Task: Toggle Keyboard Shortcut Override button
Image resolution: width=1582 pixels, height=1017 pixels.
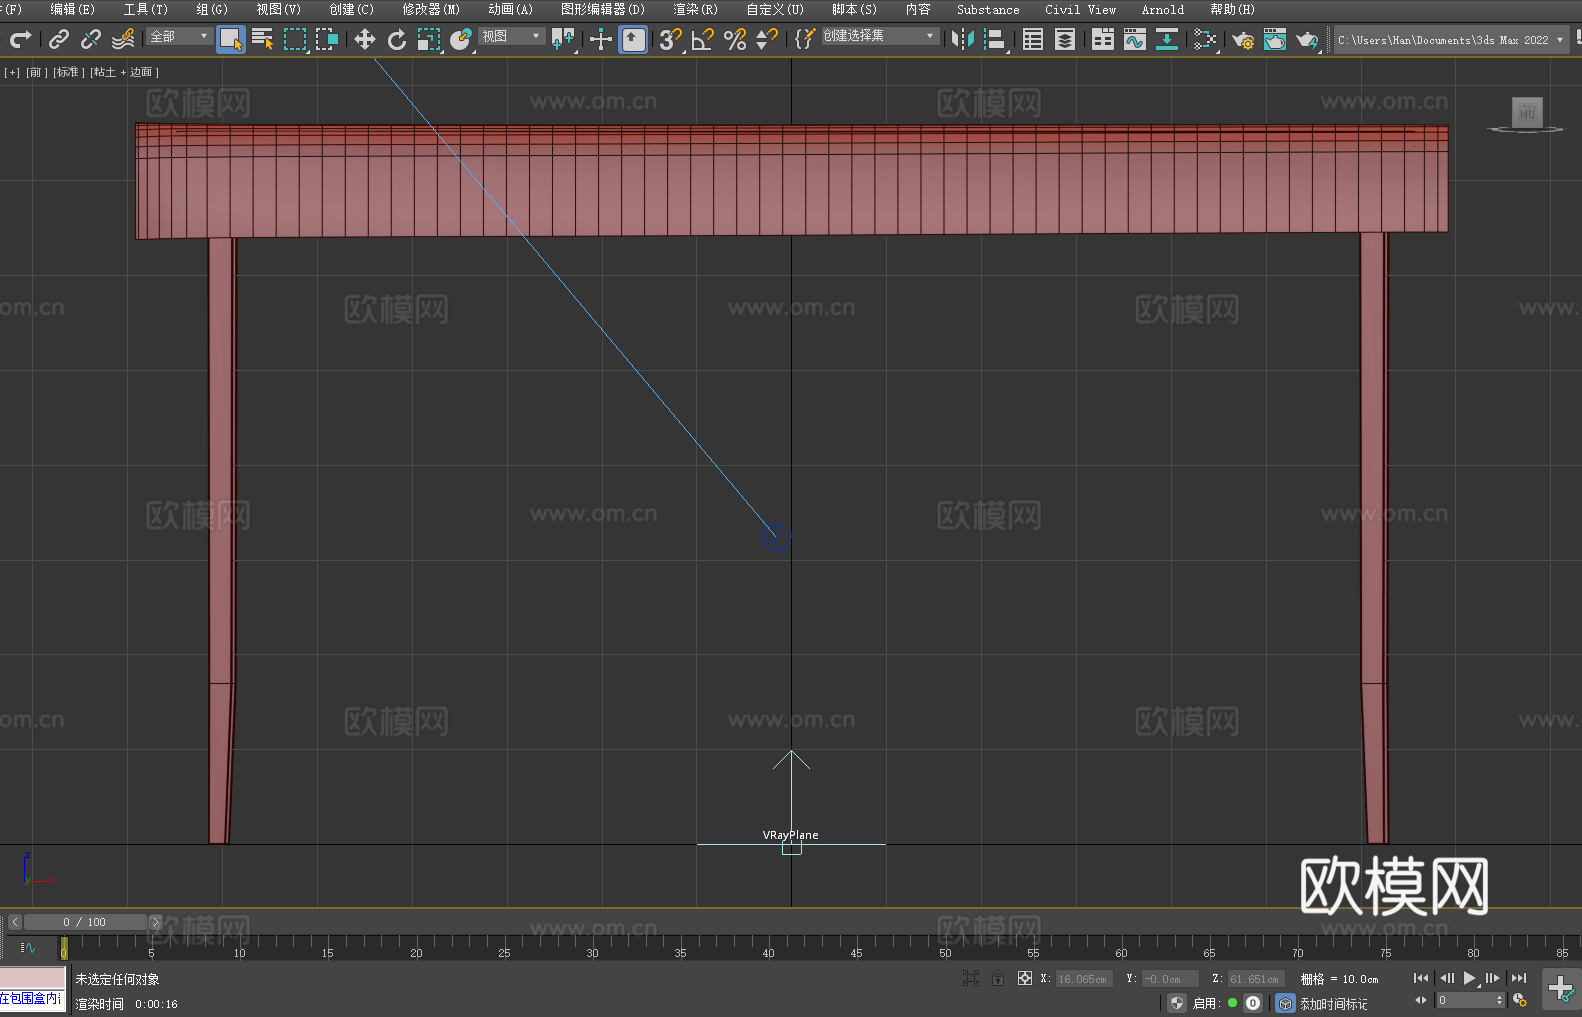Action: [633, 39]
